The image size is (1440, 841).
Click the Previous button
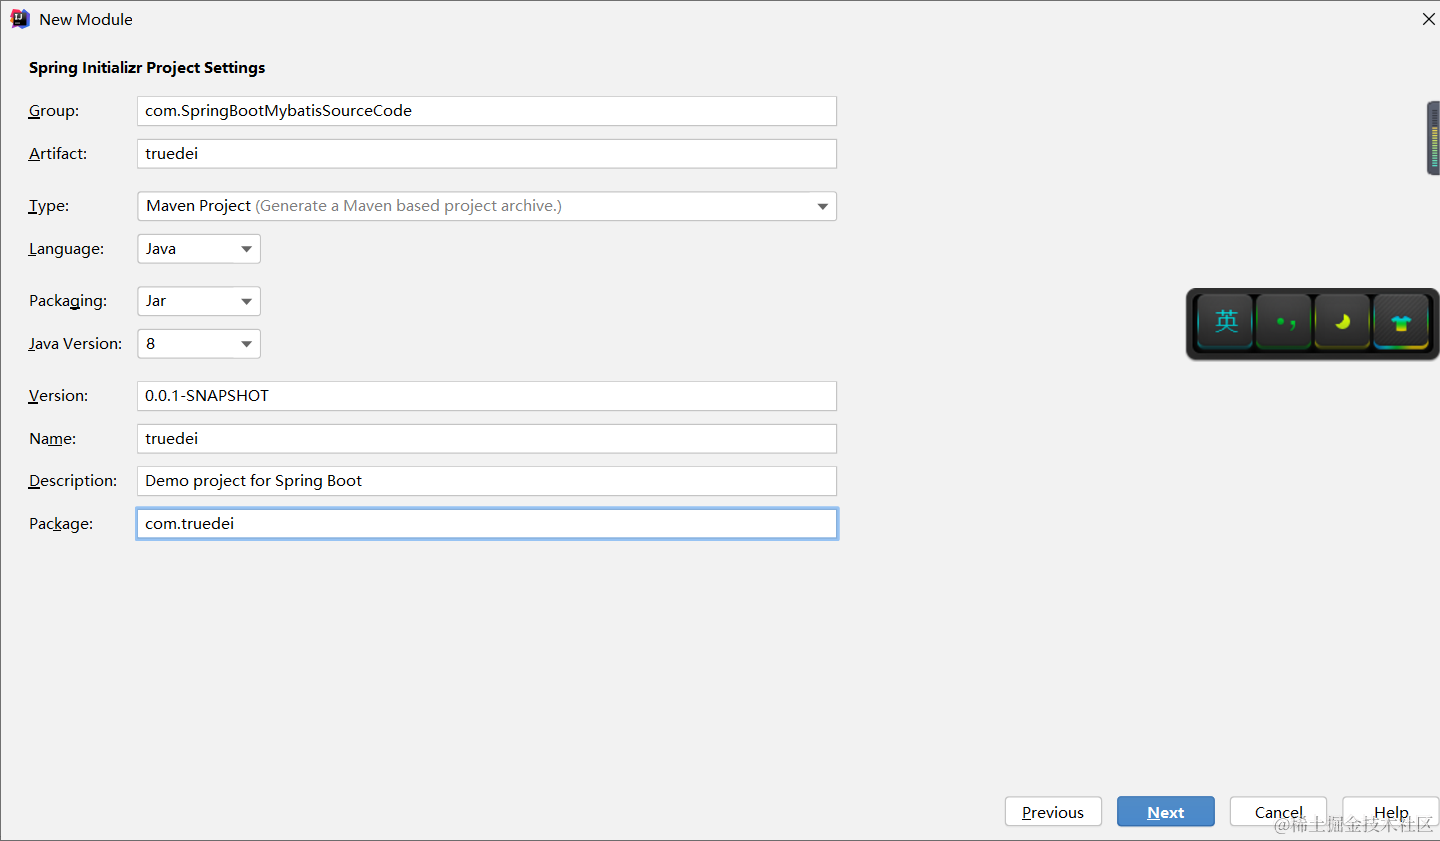(x=1053, y=812)
